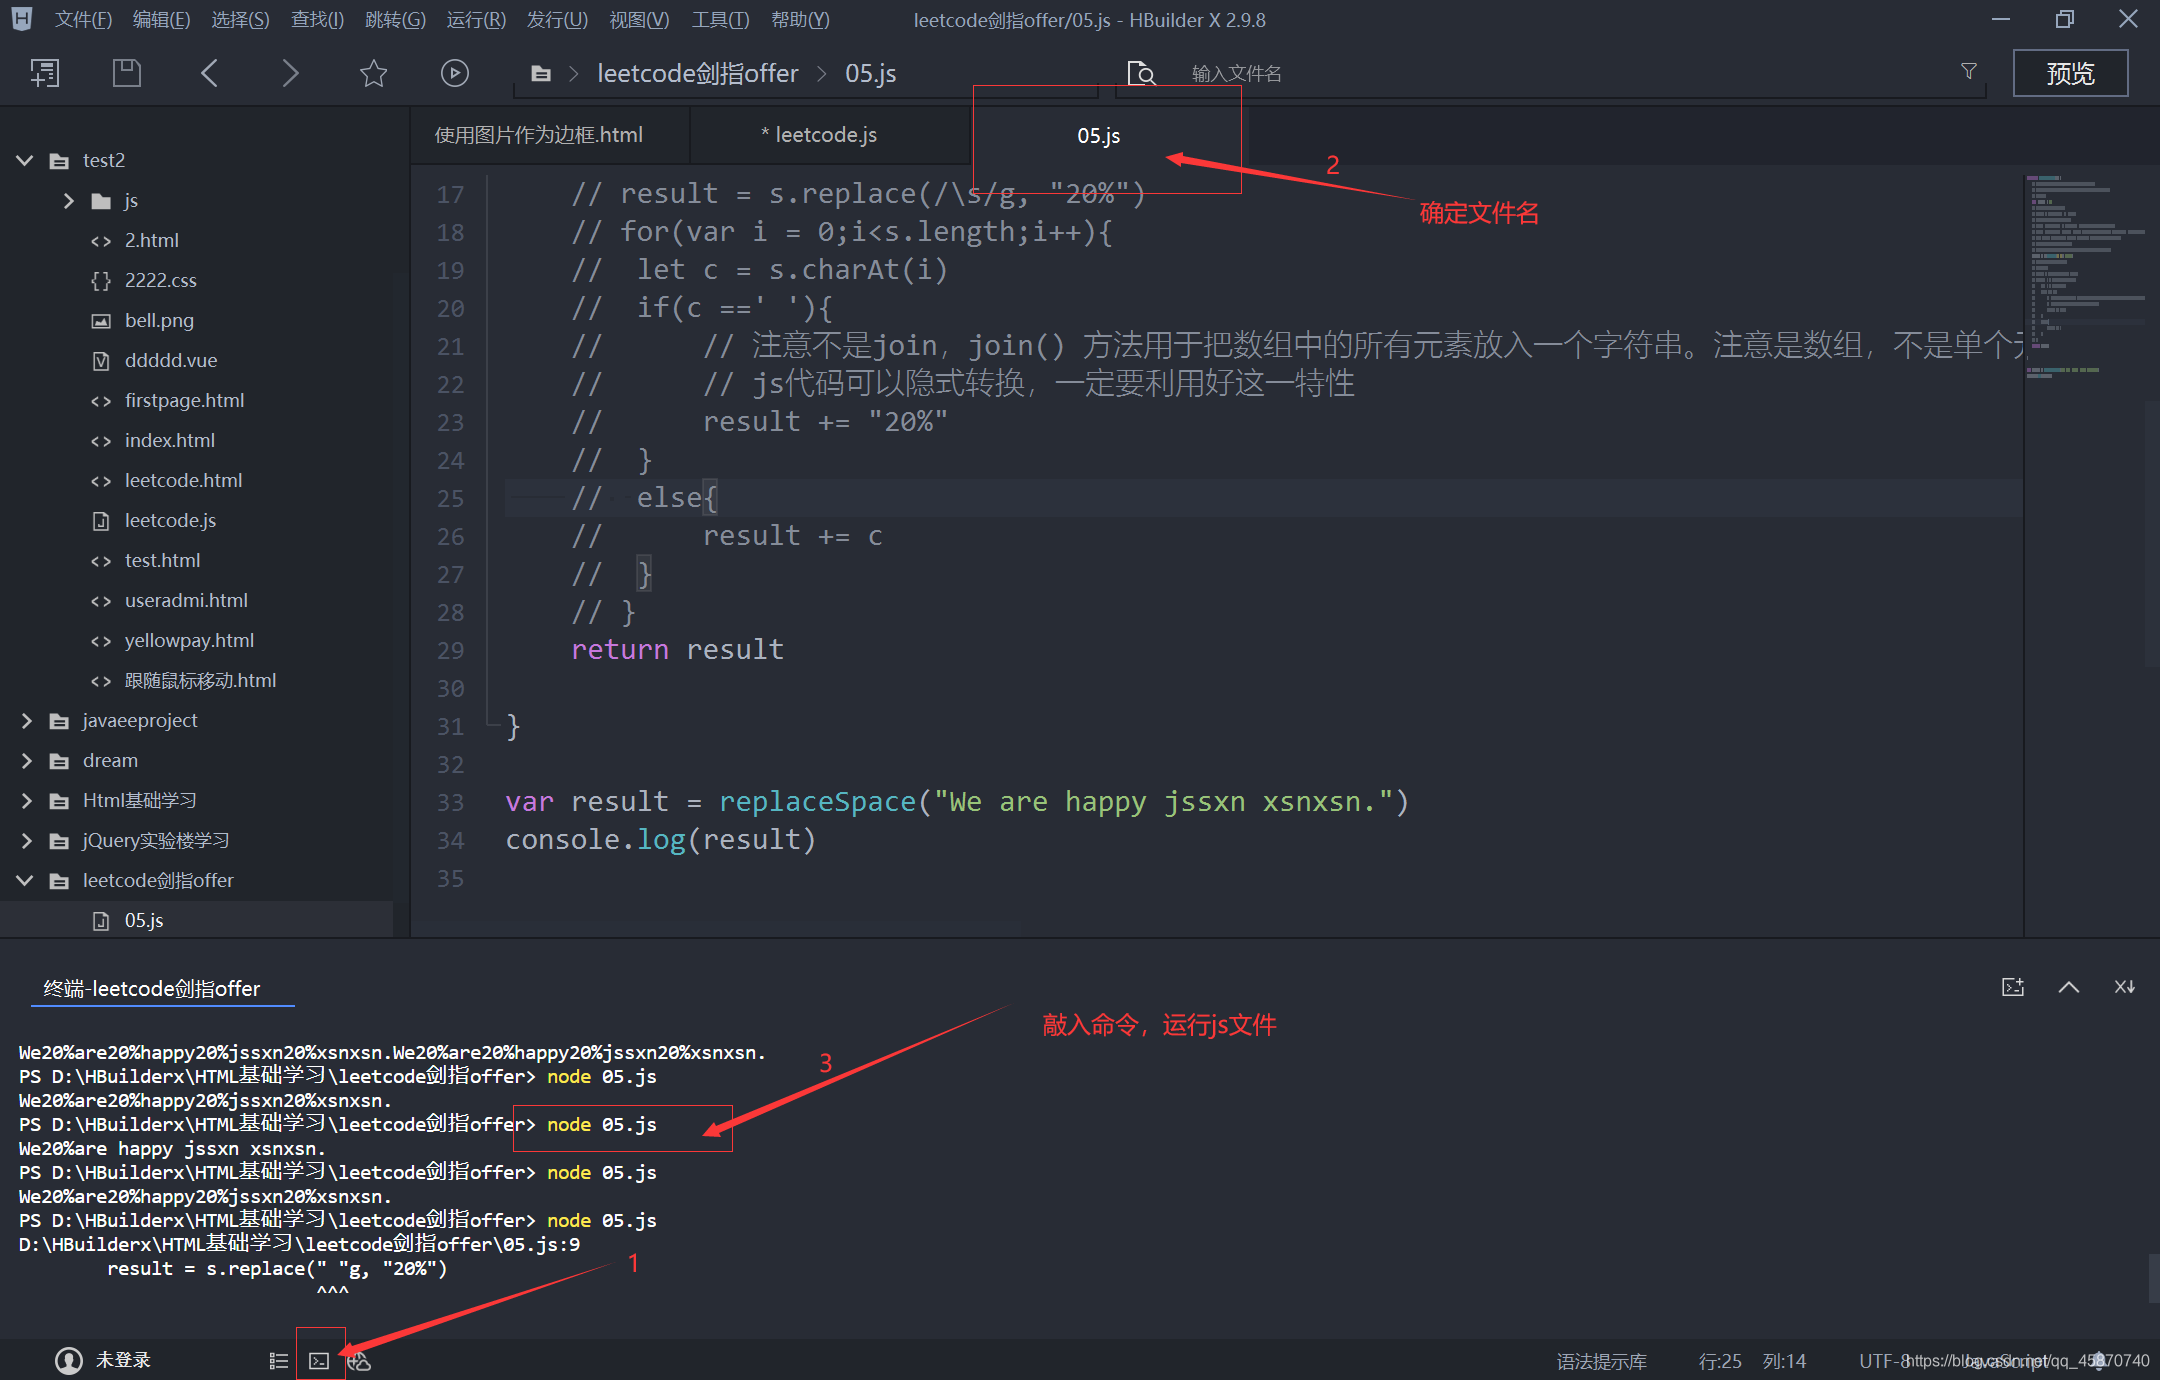Click the cloud sync icon in status bar
Screen dimensions: 2160x1380
(359, 1360)
